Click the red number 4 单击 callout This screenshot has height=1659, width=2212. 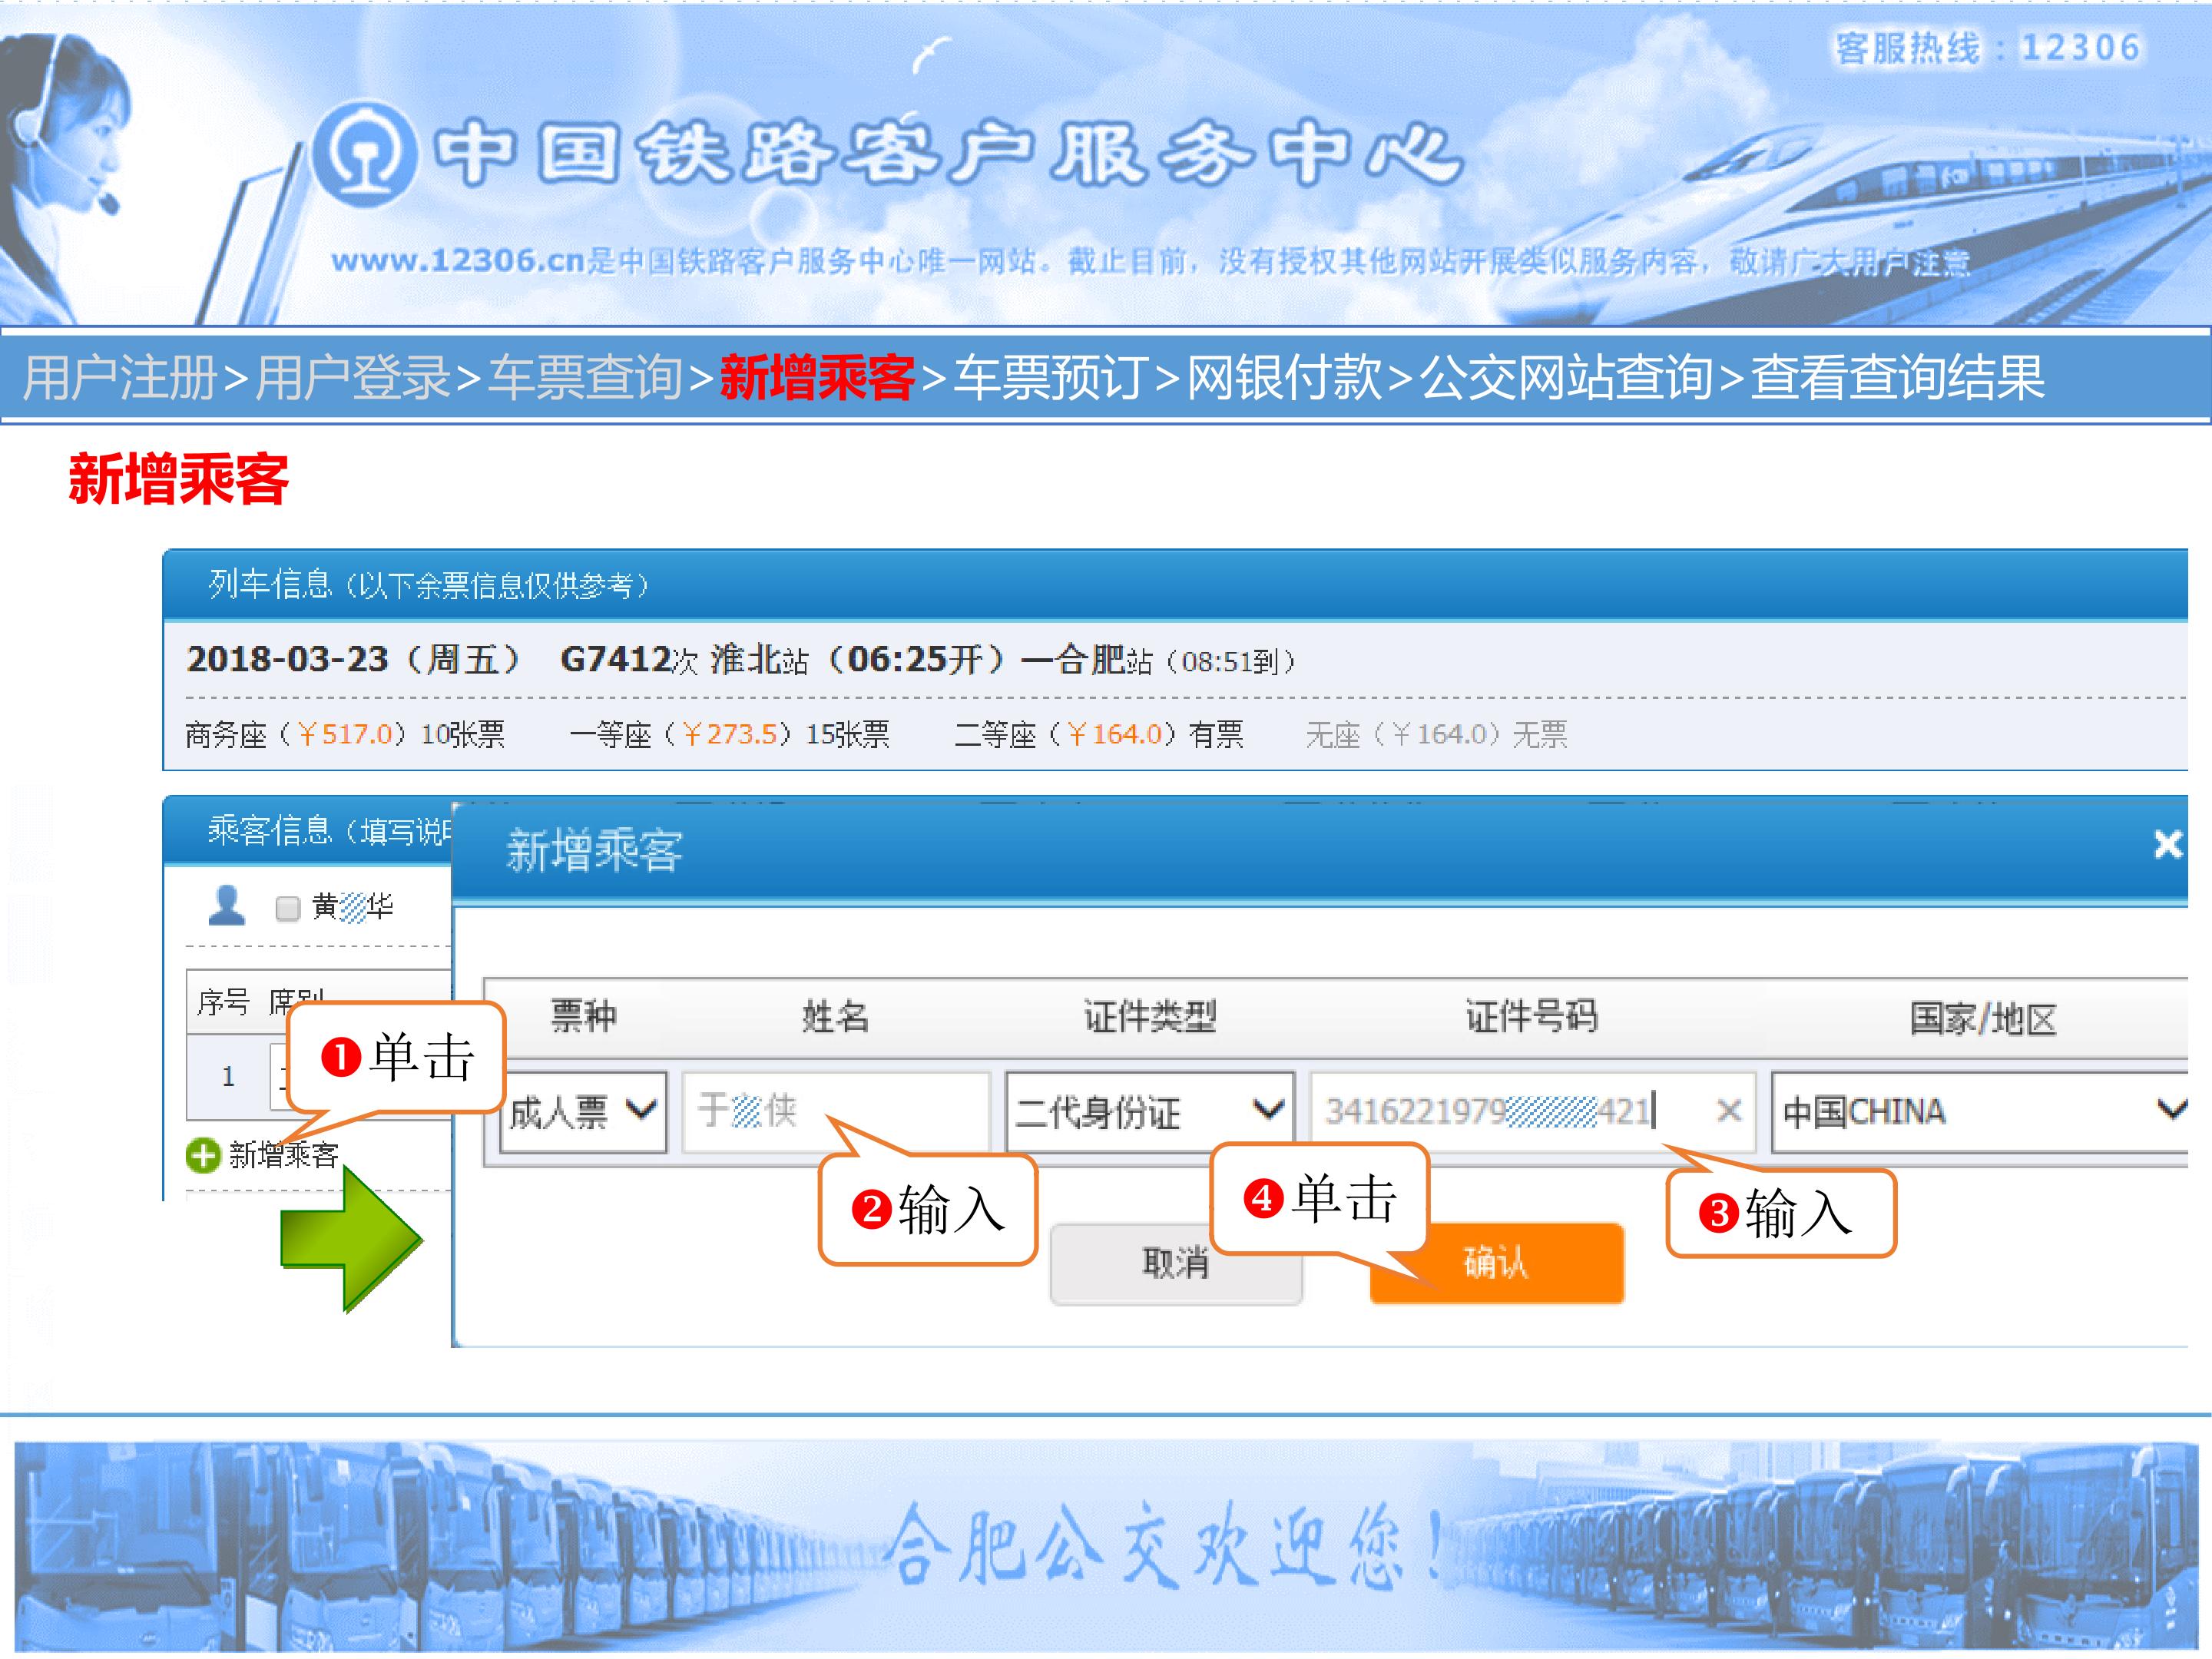(x=1319, y=1197)
